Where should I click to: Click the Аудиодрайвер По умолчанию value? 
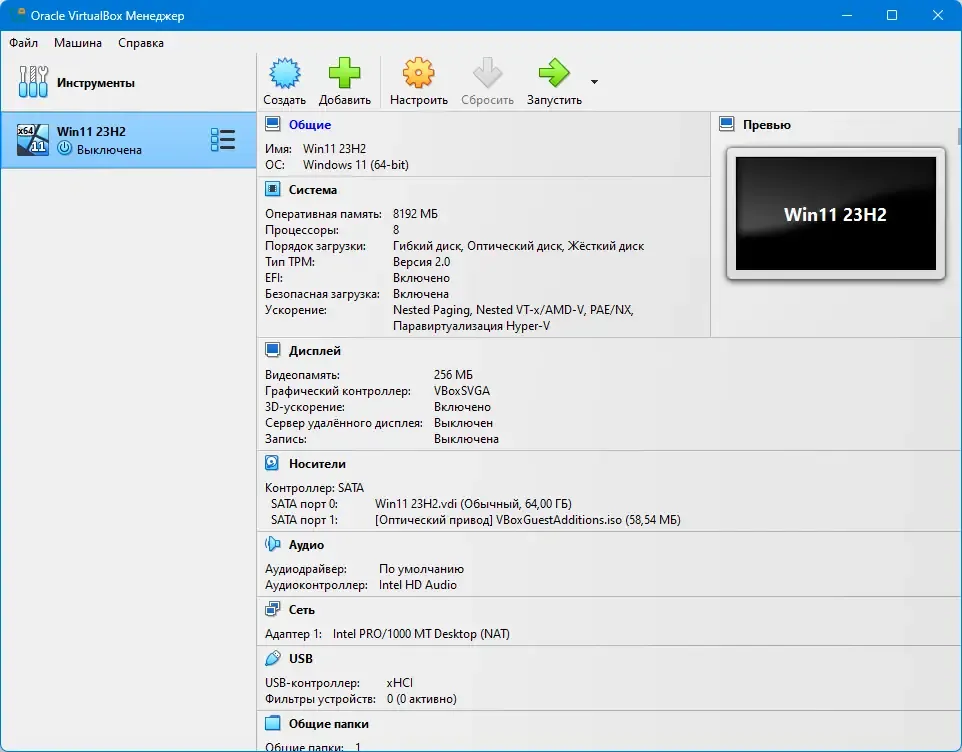tap(421, 569)
